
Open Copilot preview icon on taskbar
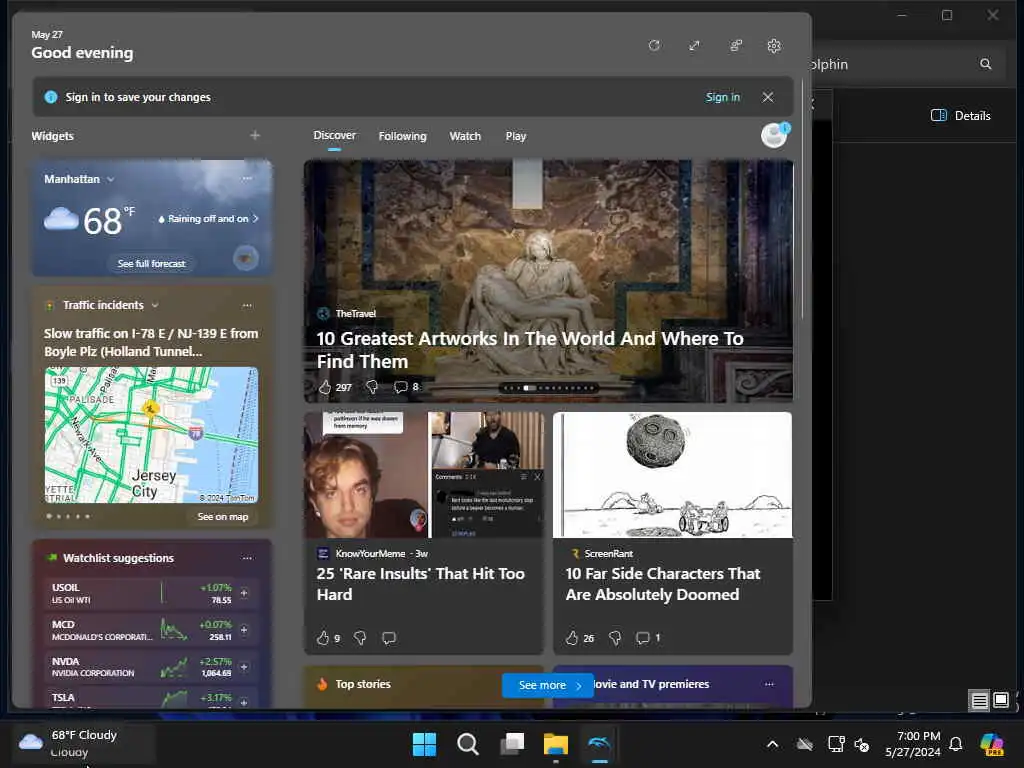coord(992,744)
